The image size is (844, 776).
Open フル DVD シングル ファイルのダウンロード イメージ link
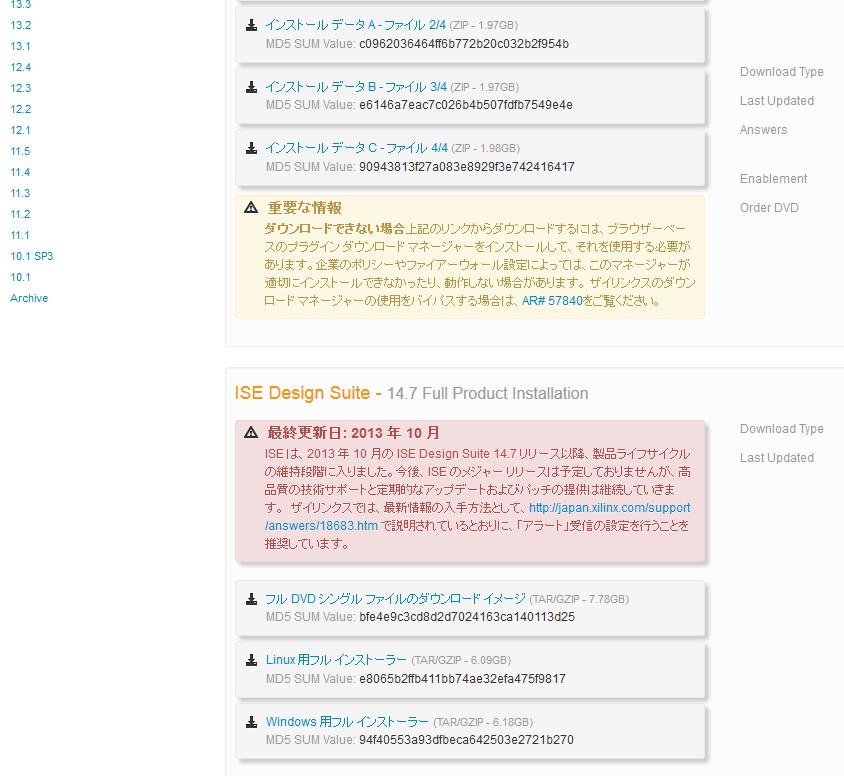click(395, 598)
